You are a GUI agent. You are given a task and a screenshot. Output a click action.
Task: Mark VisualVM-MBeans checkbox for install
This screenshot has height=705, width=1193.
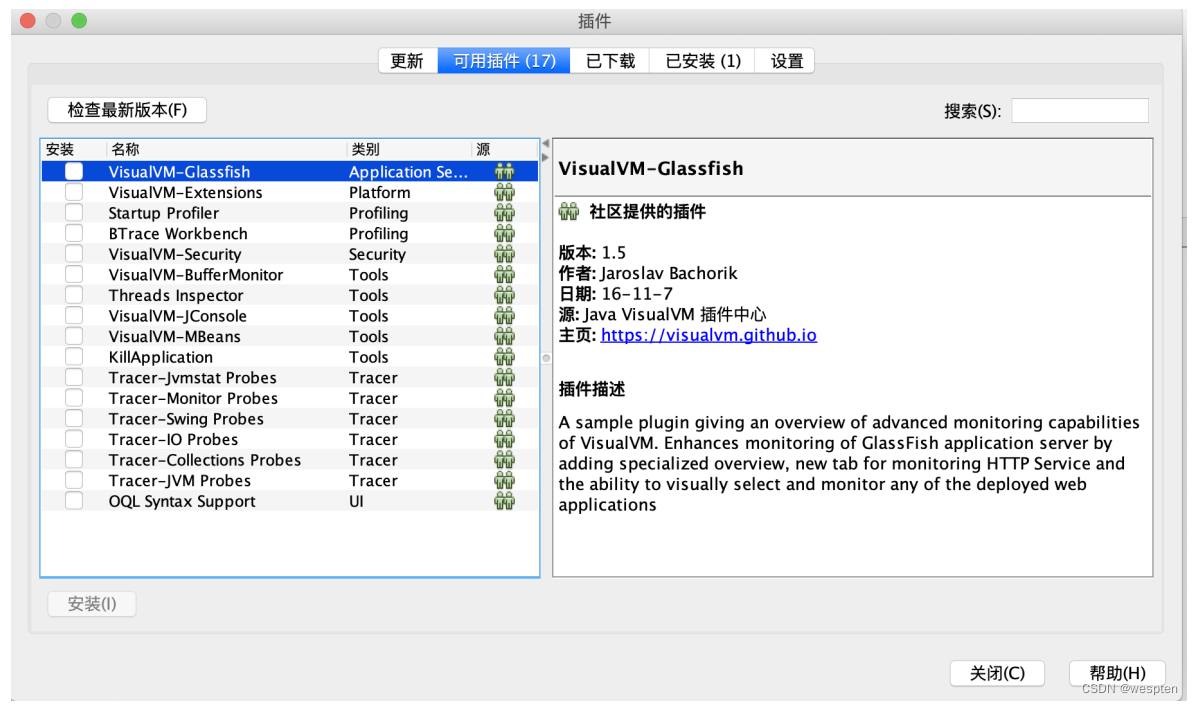coord(74,335)
